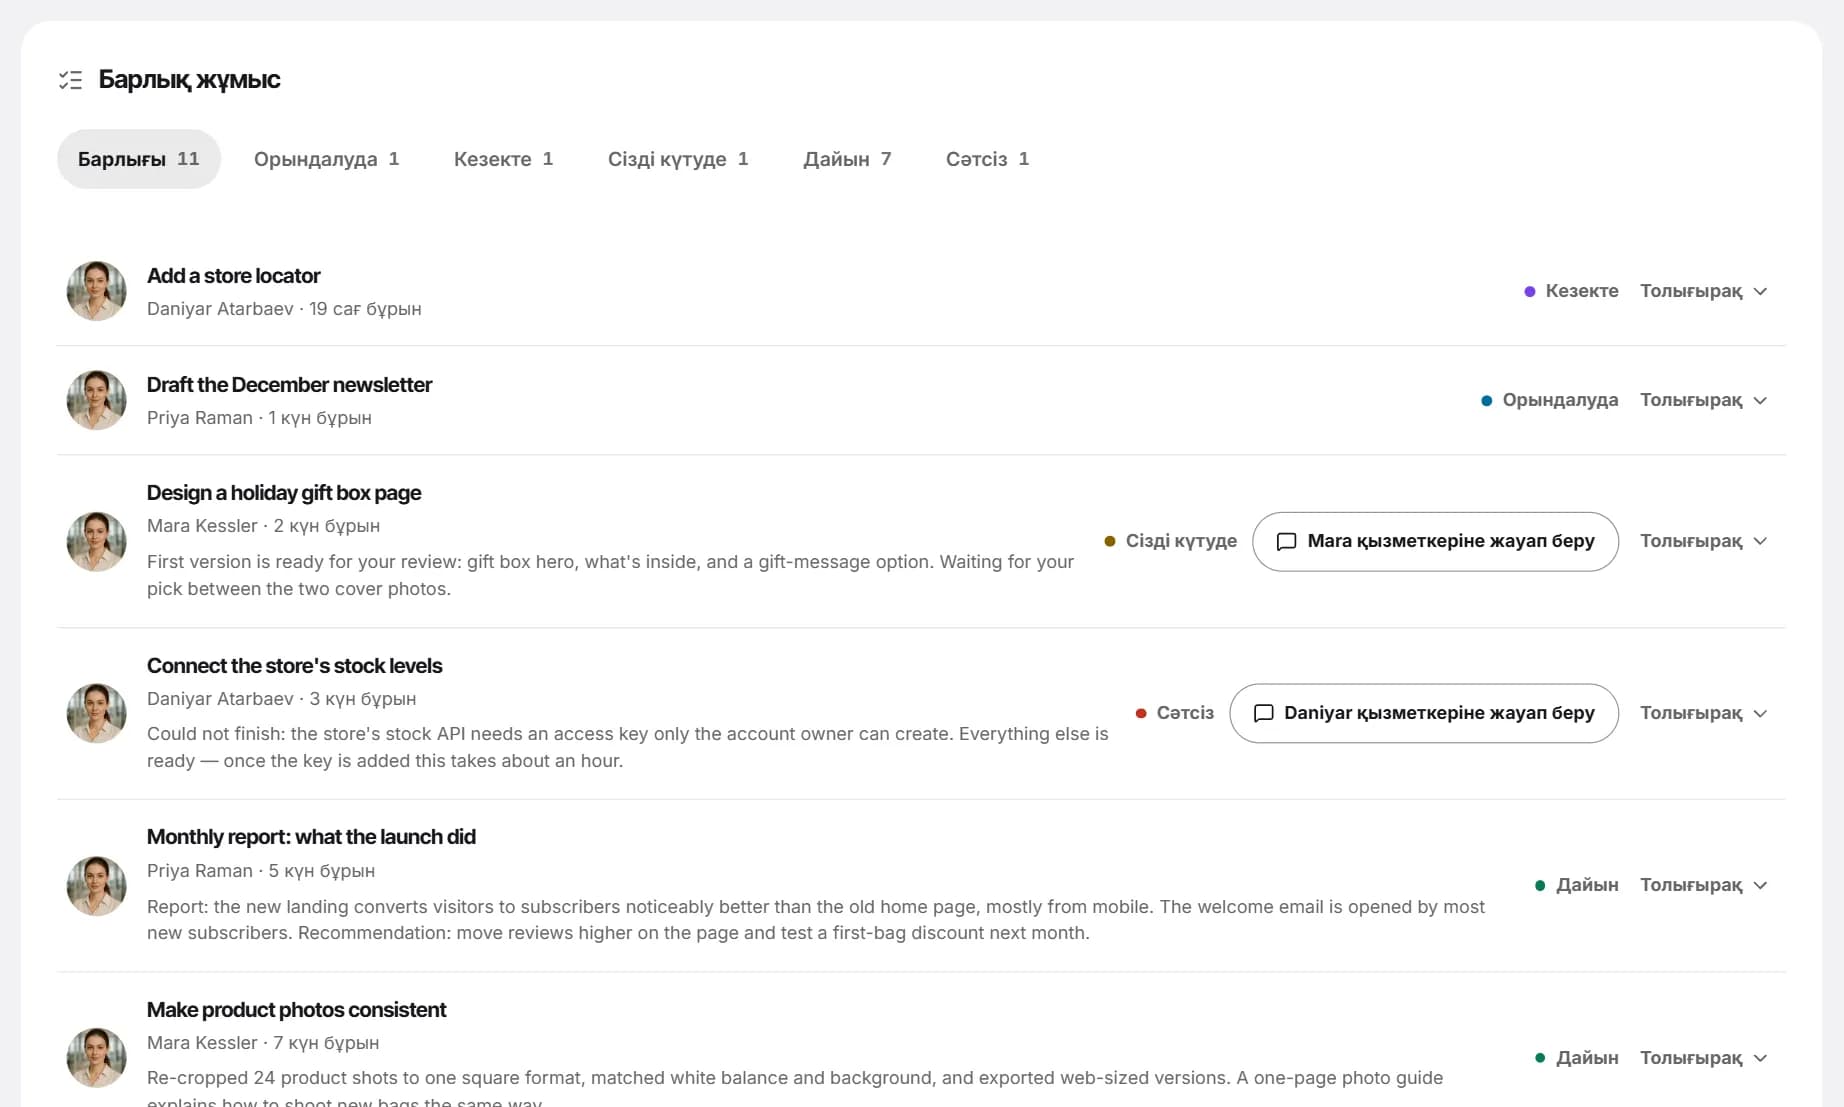
Task: Open the Орындалуда tab
Action: coord(327,159)
